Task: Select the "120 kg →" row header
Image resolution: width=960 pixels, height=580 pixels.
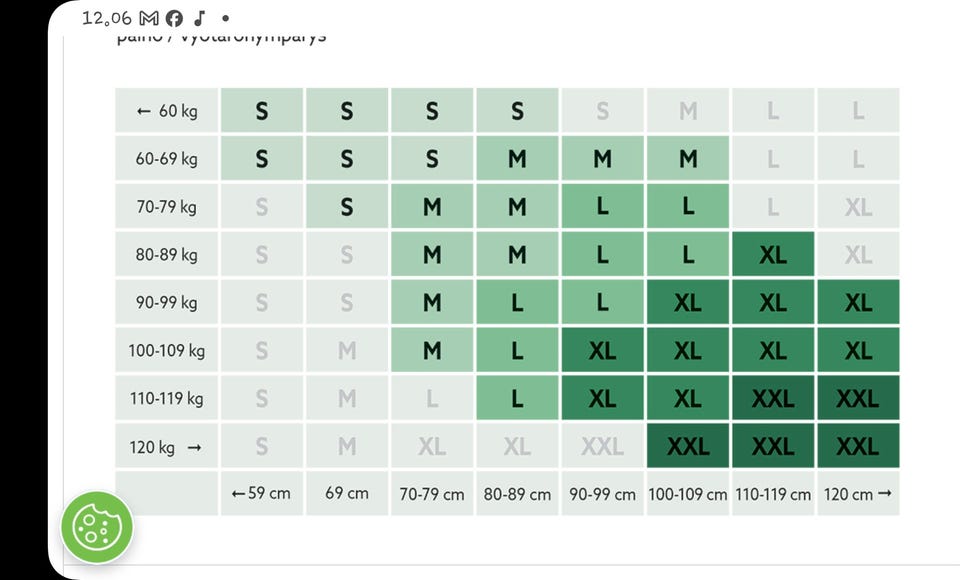Action: 167,447
